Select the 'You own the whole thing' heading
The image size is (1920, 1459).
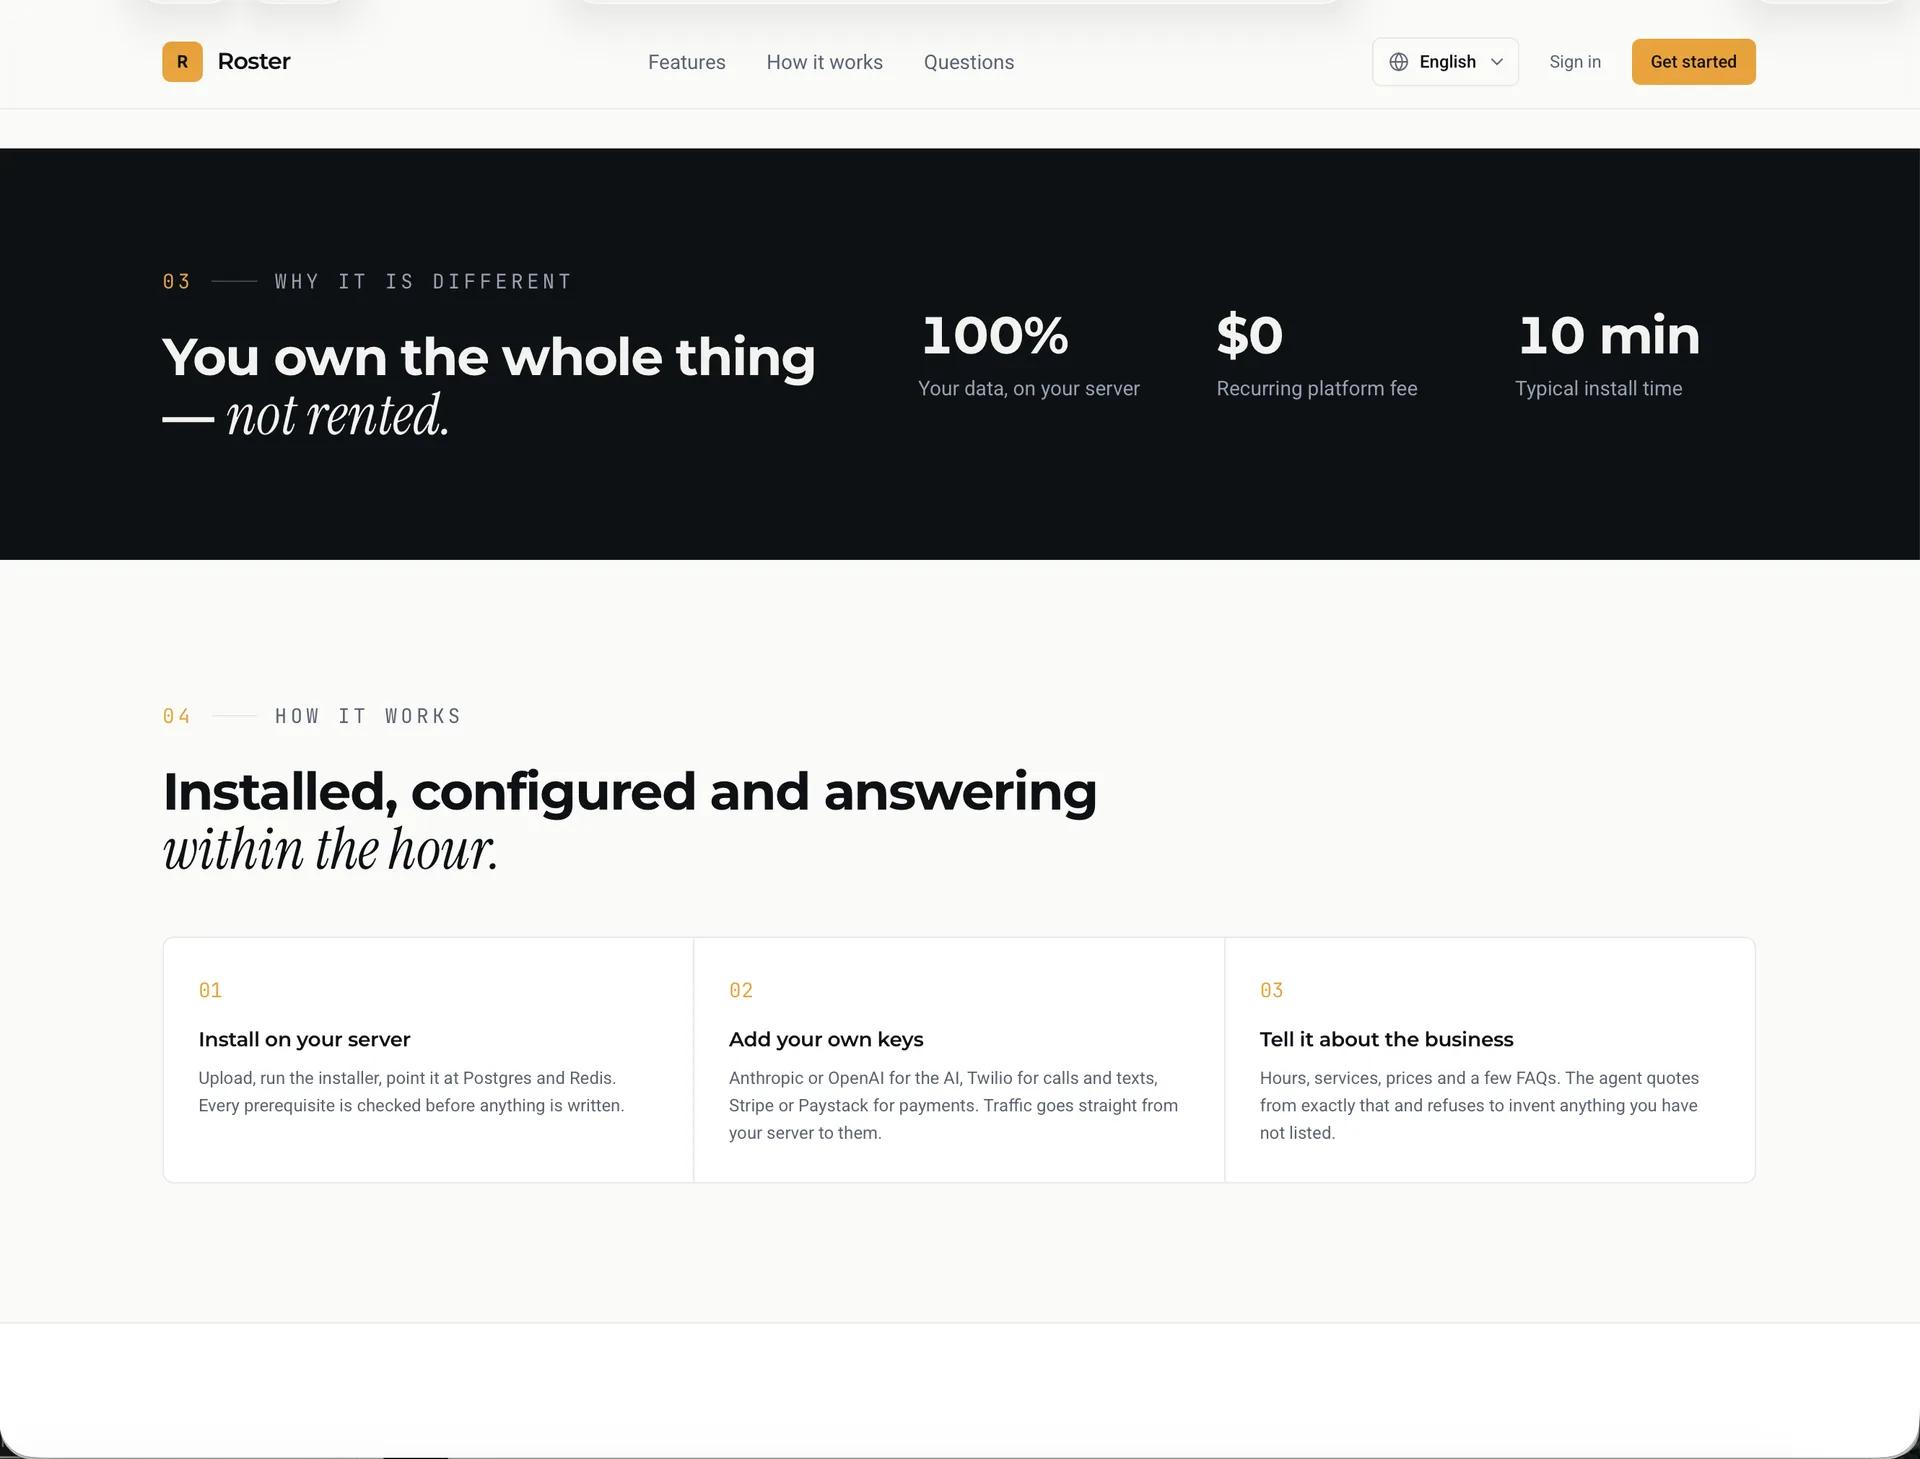point(488,358)
